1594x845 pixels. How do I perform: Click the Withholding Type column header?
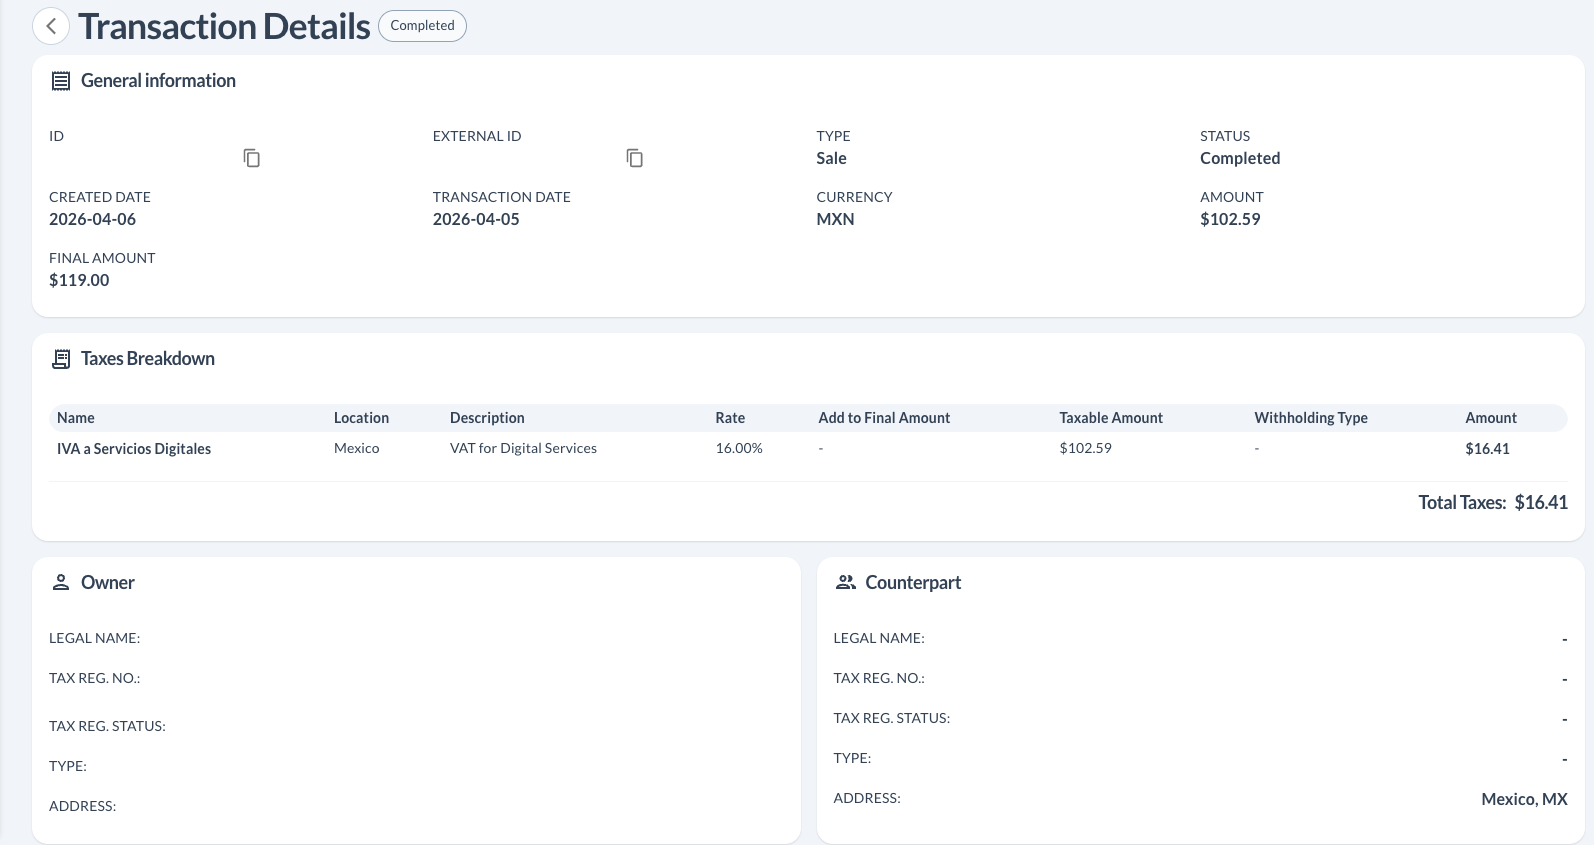1311,418
